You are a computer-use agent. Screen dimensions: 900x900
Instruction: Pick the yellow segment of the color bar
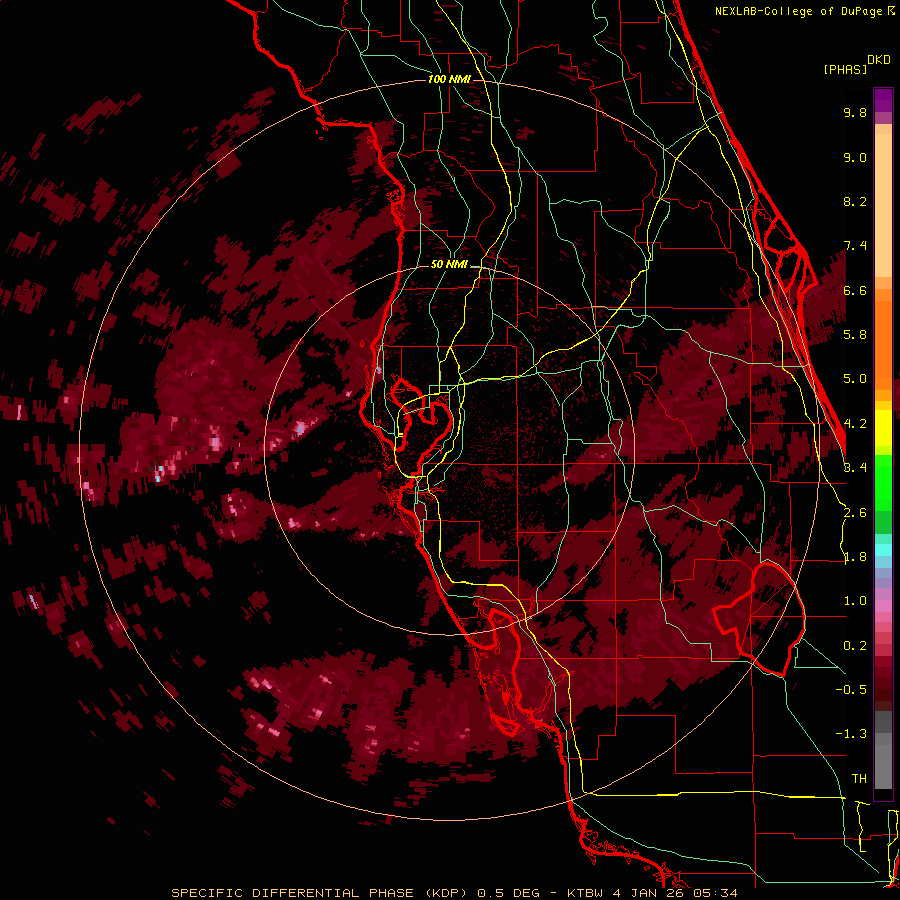tap(883, 428)
